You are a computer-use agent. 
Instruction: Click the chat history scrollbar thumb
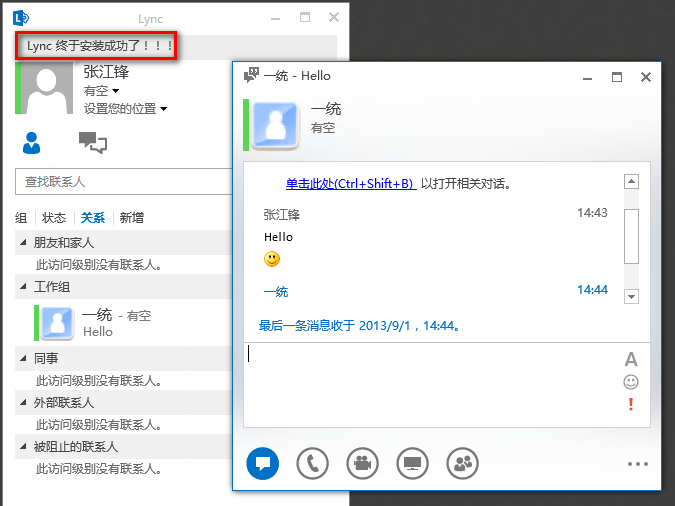(x=631, y=236)
